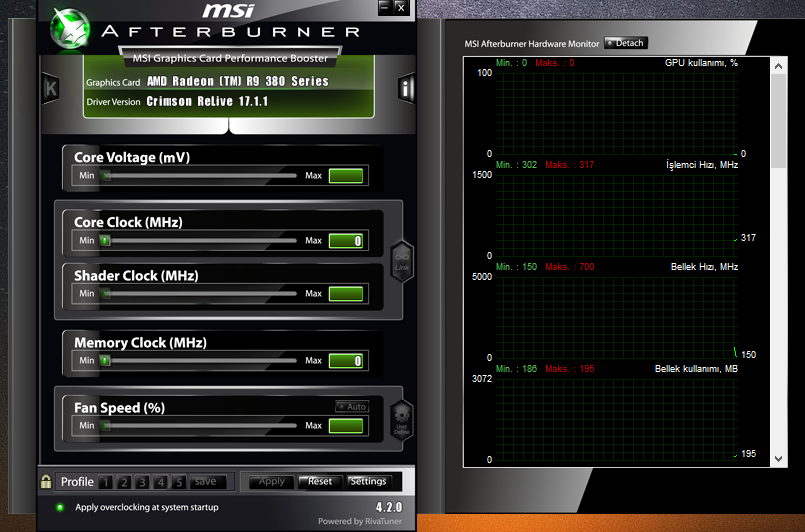Select profile slot 5
The image size is (805, 532).
[179, 482]
